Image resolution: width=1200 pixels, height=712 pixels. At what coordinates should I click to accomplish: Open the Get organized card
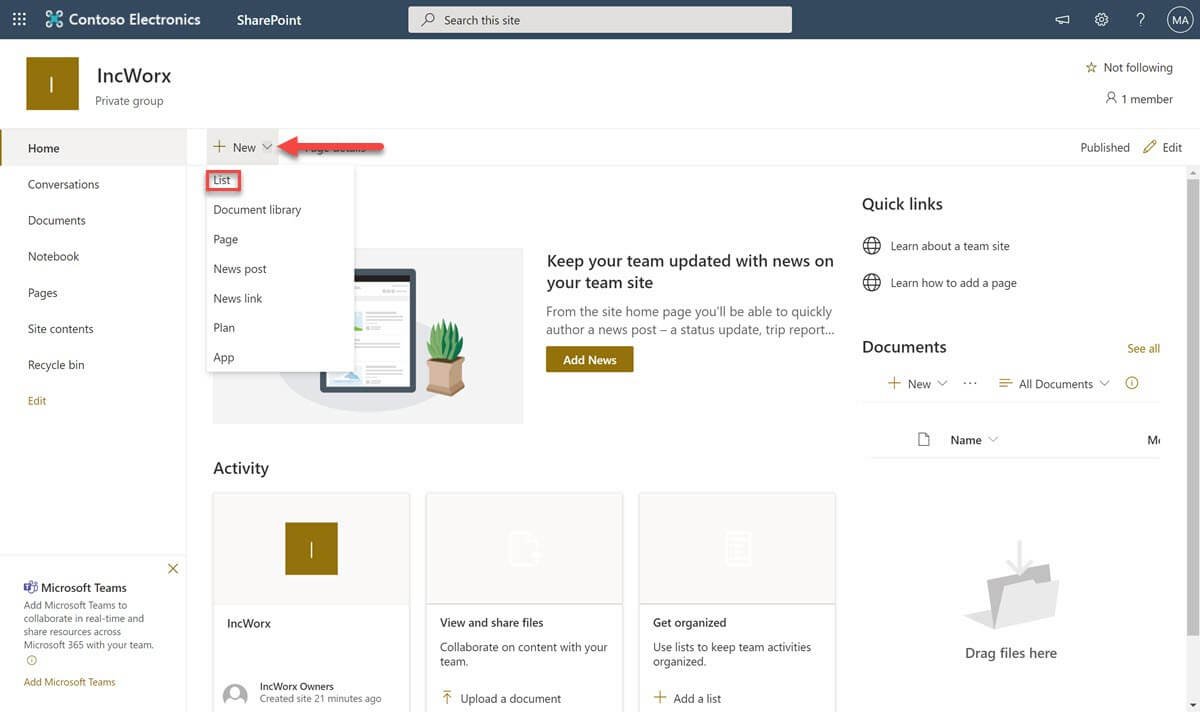737,601
